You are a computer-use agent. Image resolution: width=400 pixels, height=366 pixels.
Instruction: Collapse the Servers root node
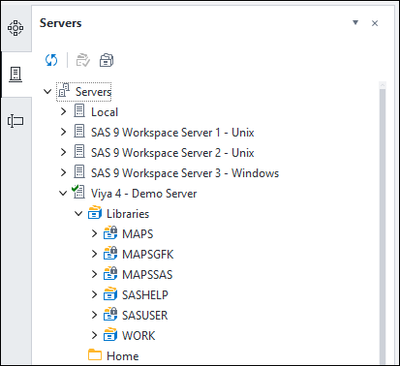48,91
